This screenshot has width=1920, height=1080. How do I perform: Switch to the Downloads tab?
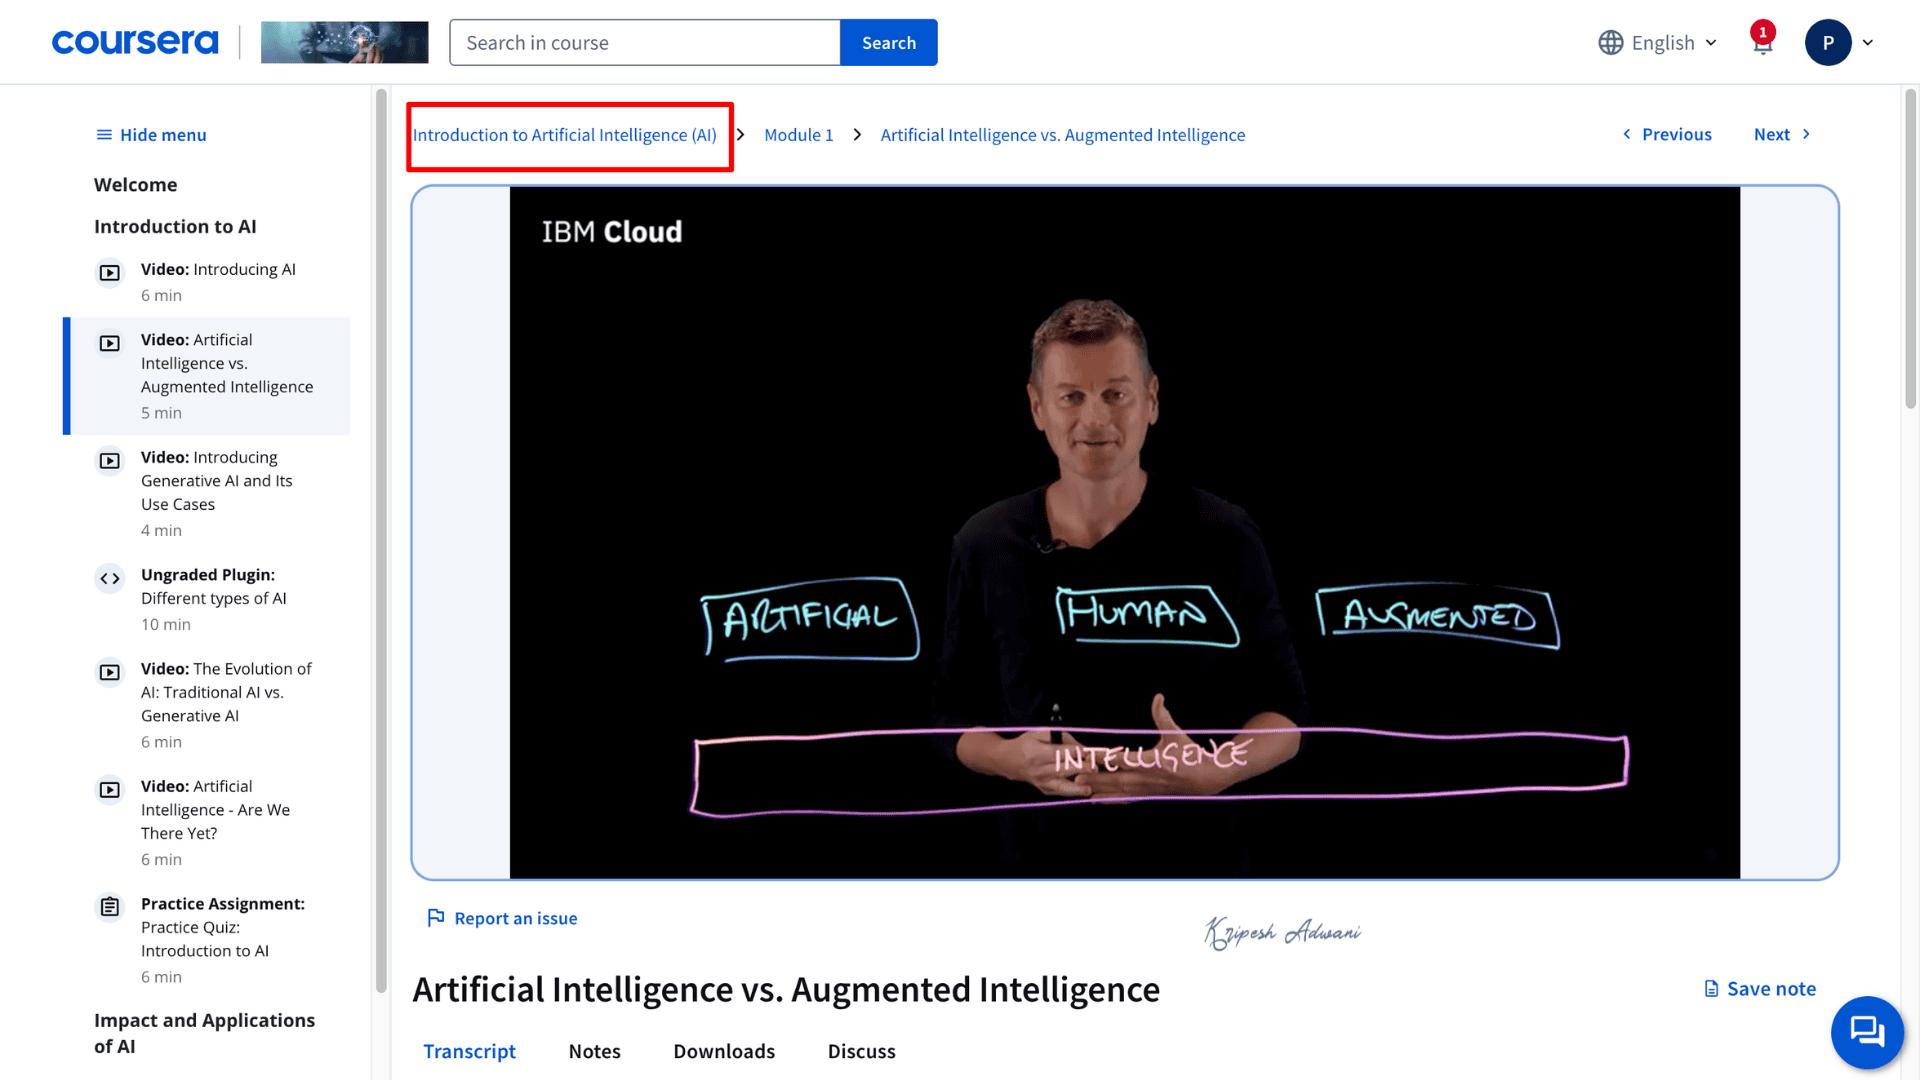click(724, 1051)
